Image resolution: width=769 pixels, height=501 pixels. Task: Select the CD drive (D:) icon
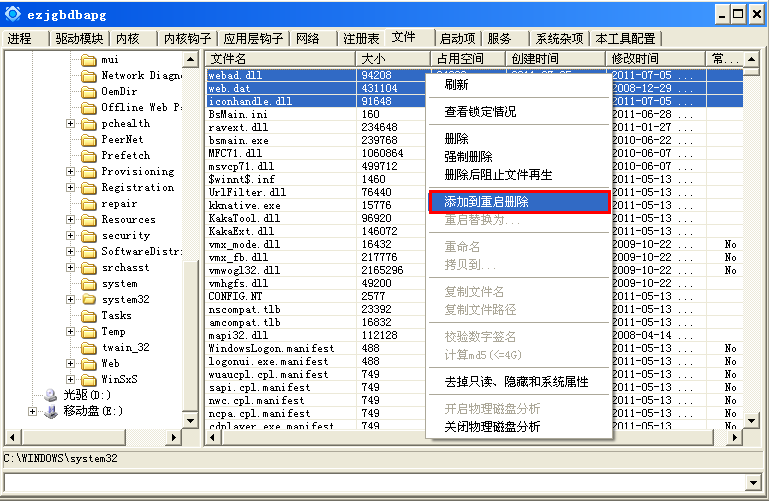tap(51, 395)
